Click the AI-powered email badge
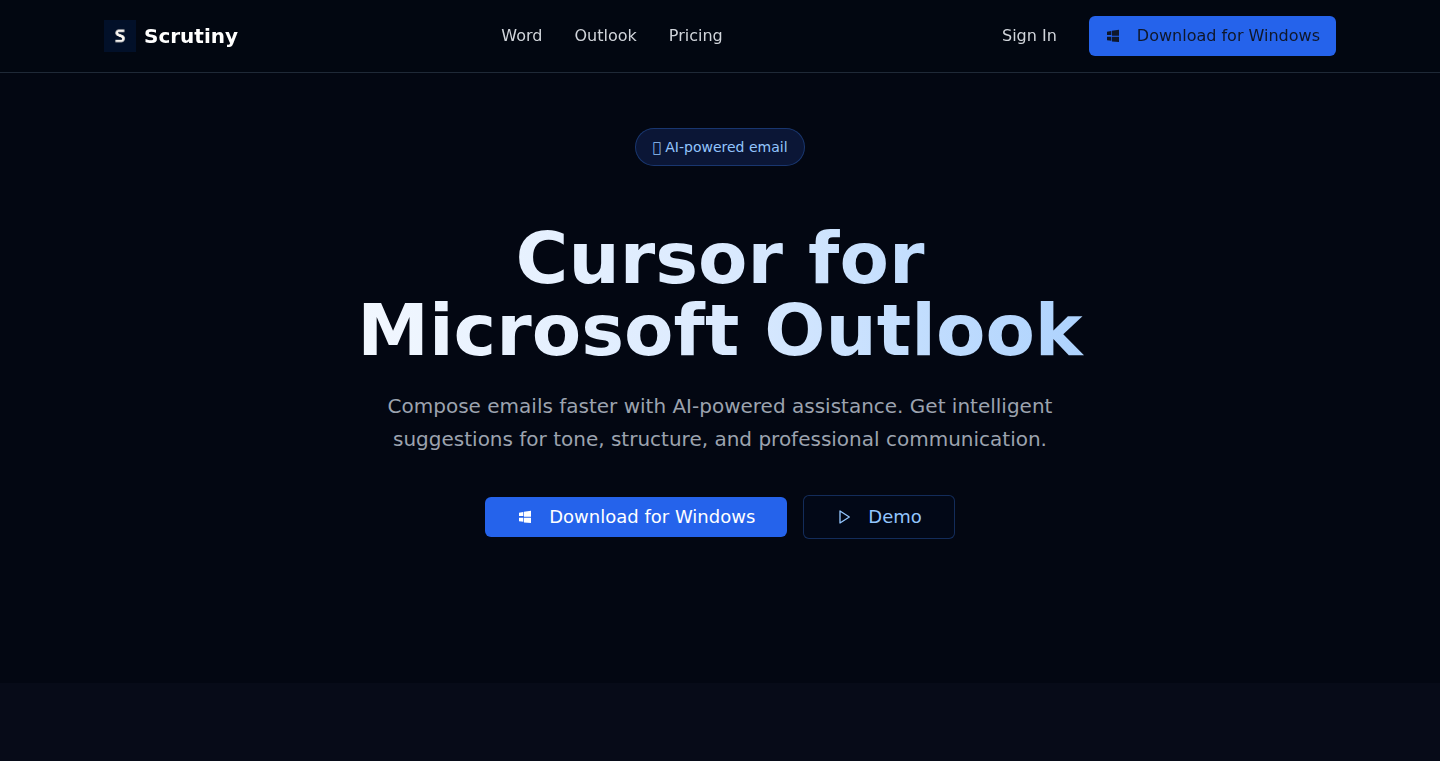1440x761 pixels. click(x=720, y=147)
